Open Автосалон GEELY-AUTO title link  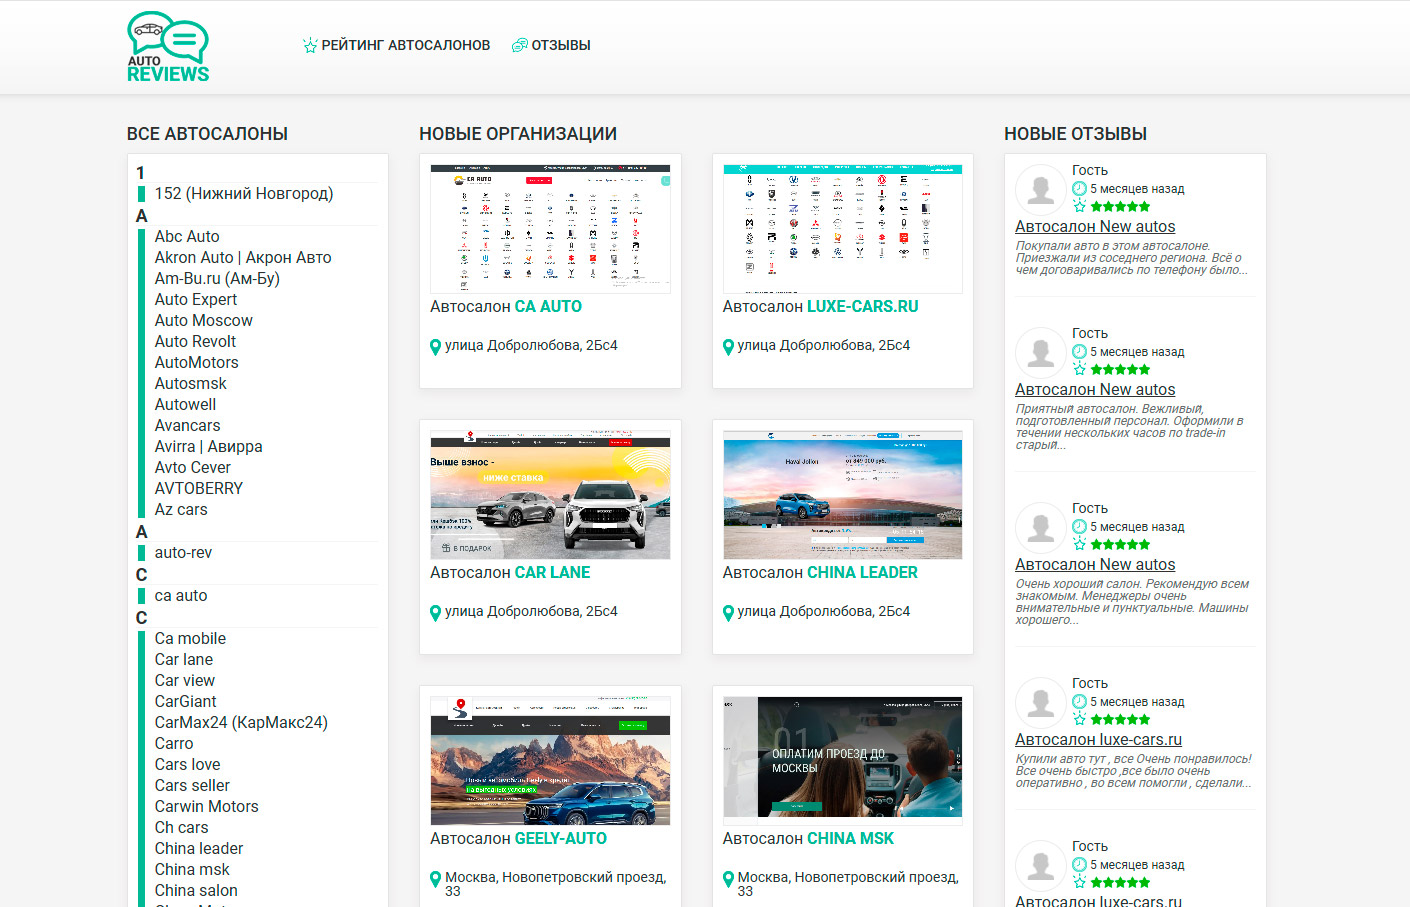[x=518, y=839]
